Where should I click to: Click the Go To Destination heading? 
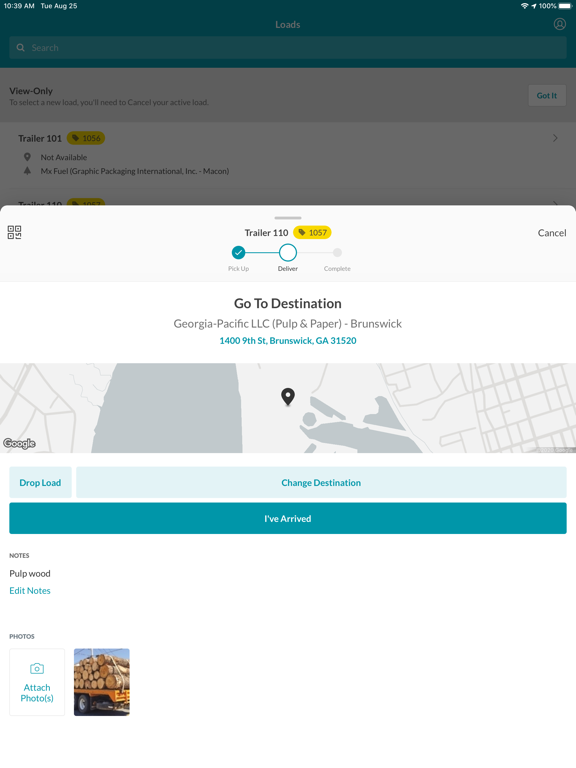[x=288, y=304]
